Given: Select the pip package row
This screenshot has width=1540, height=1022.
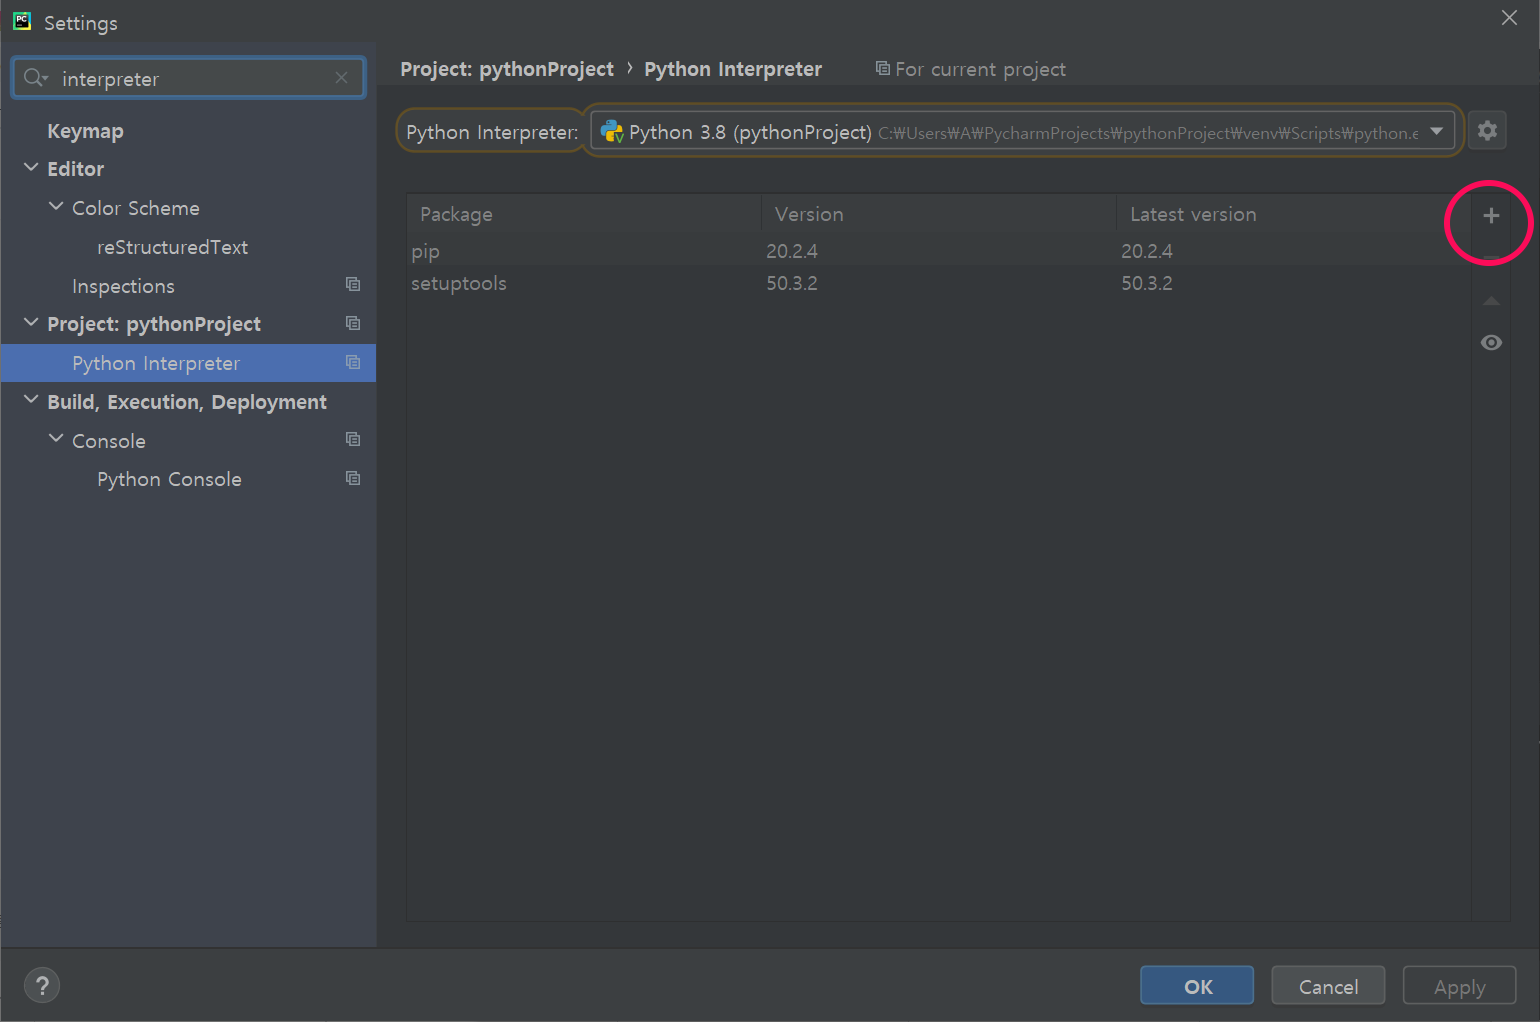Looking at the screenshot, I should point(938,251).
